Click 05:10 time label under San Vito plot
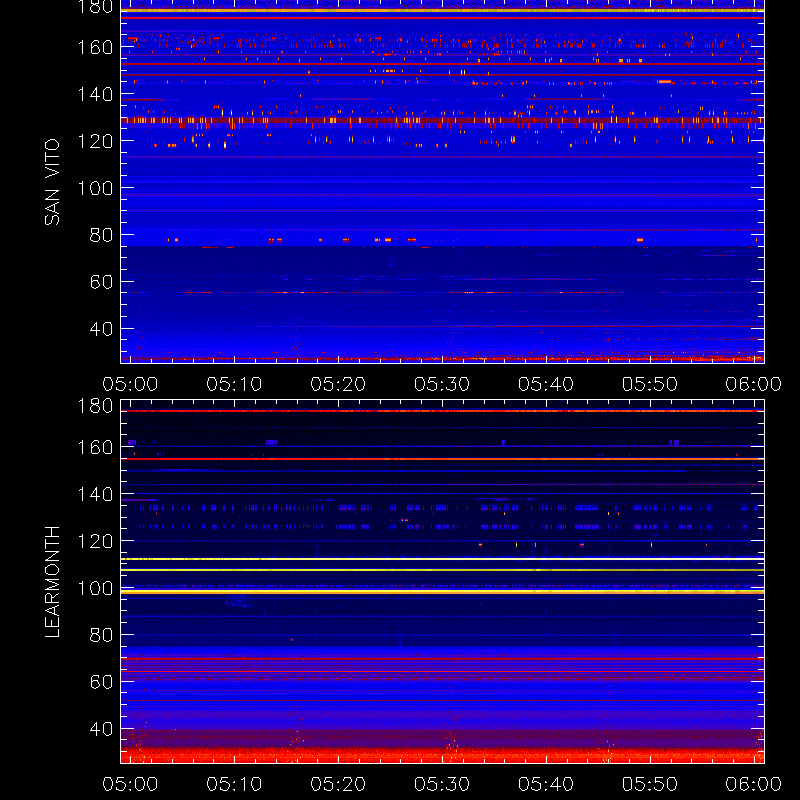Screen dimensions: 800x800 tap(234, 384)
